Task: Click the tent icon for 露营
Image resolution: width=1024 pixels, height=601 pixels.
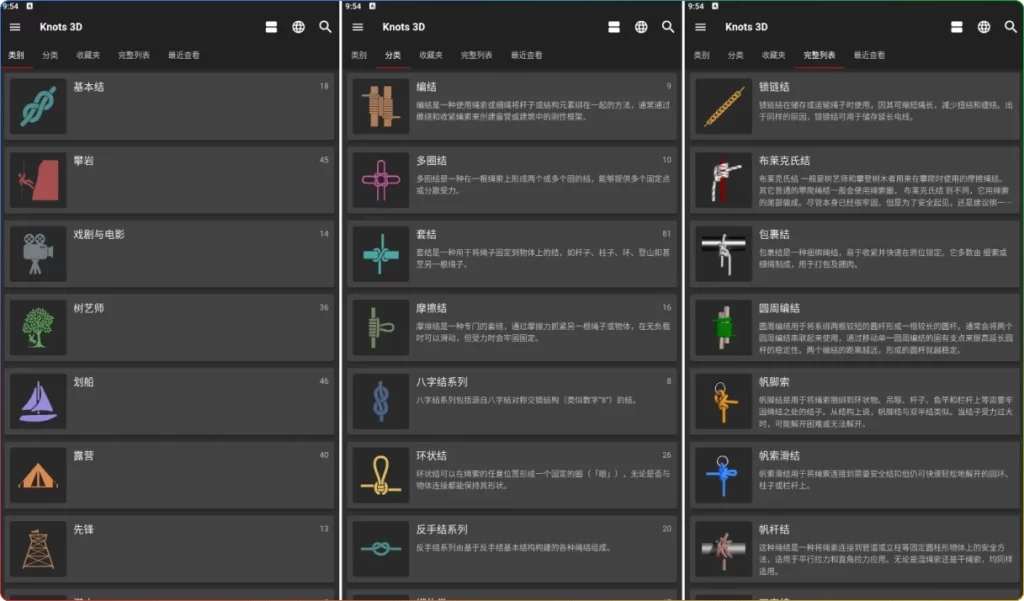Action: pyautogui.click(x=37, y=473)
